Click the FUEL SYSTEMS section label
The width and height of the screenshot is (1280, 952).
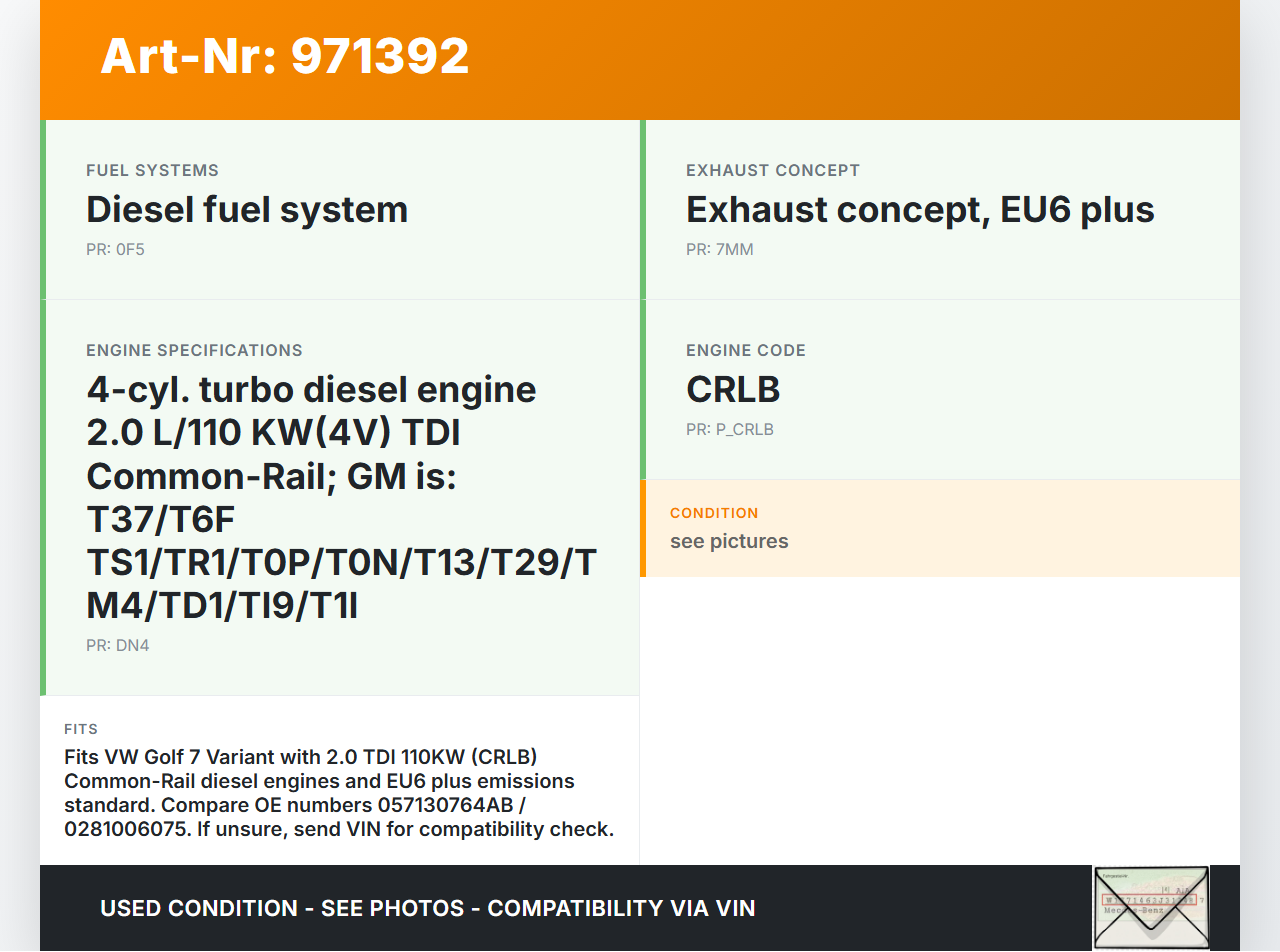(x=152, y=171)
